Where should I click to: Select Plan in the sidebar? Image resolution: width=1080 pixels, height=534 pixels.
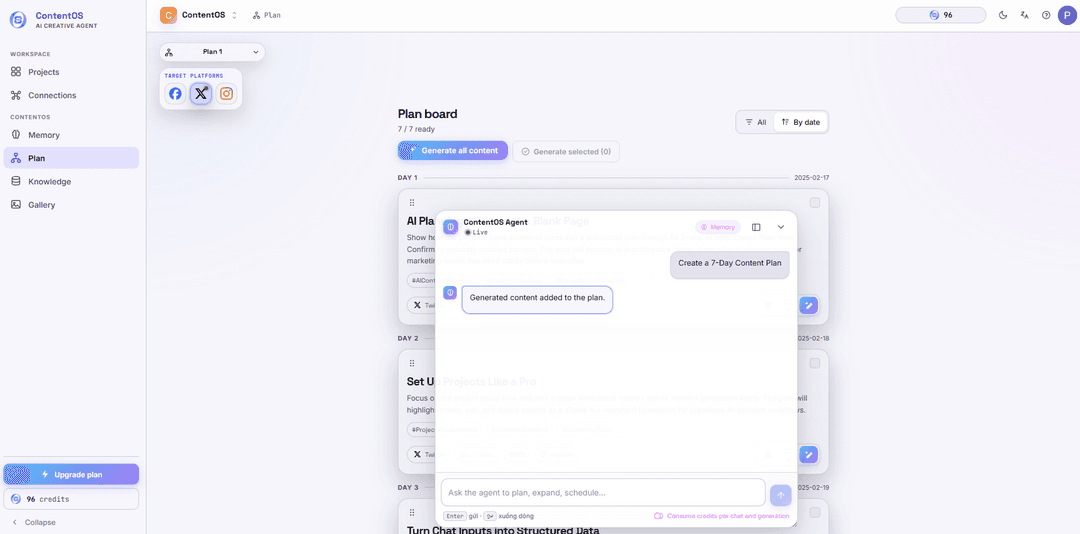tap(71, 158)
